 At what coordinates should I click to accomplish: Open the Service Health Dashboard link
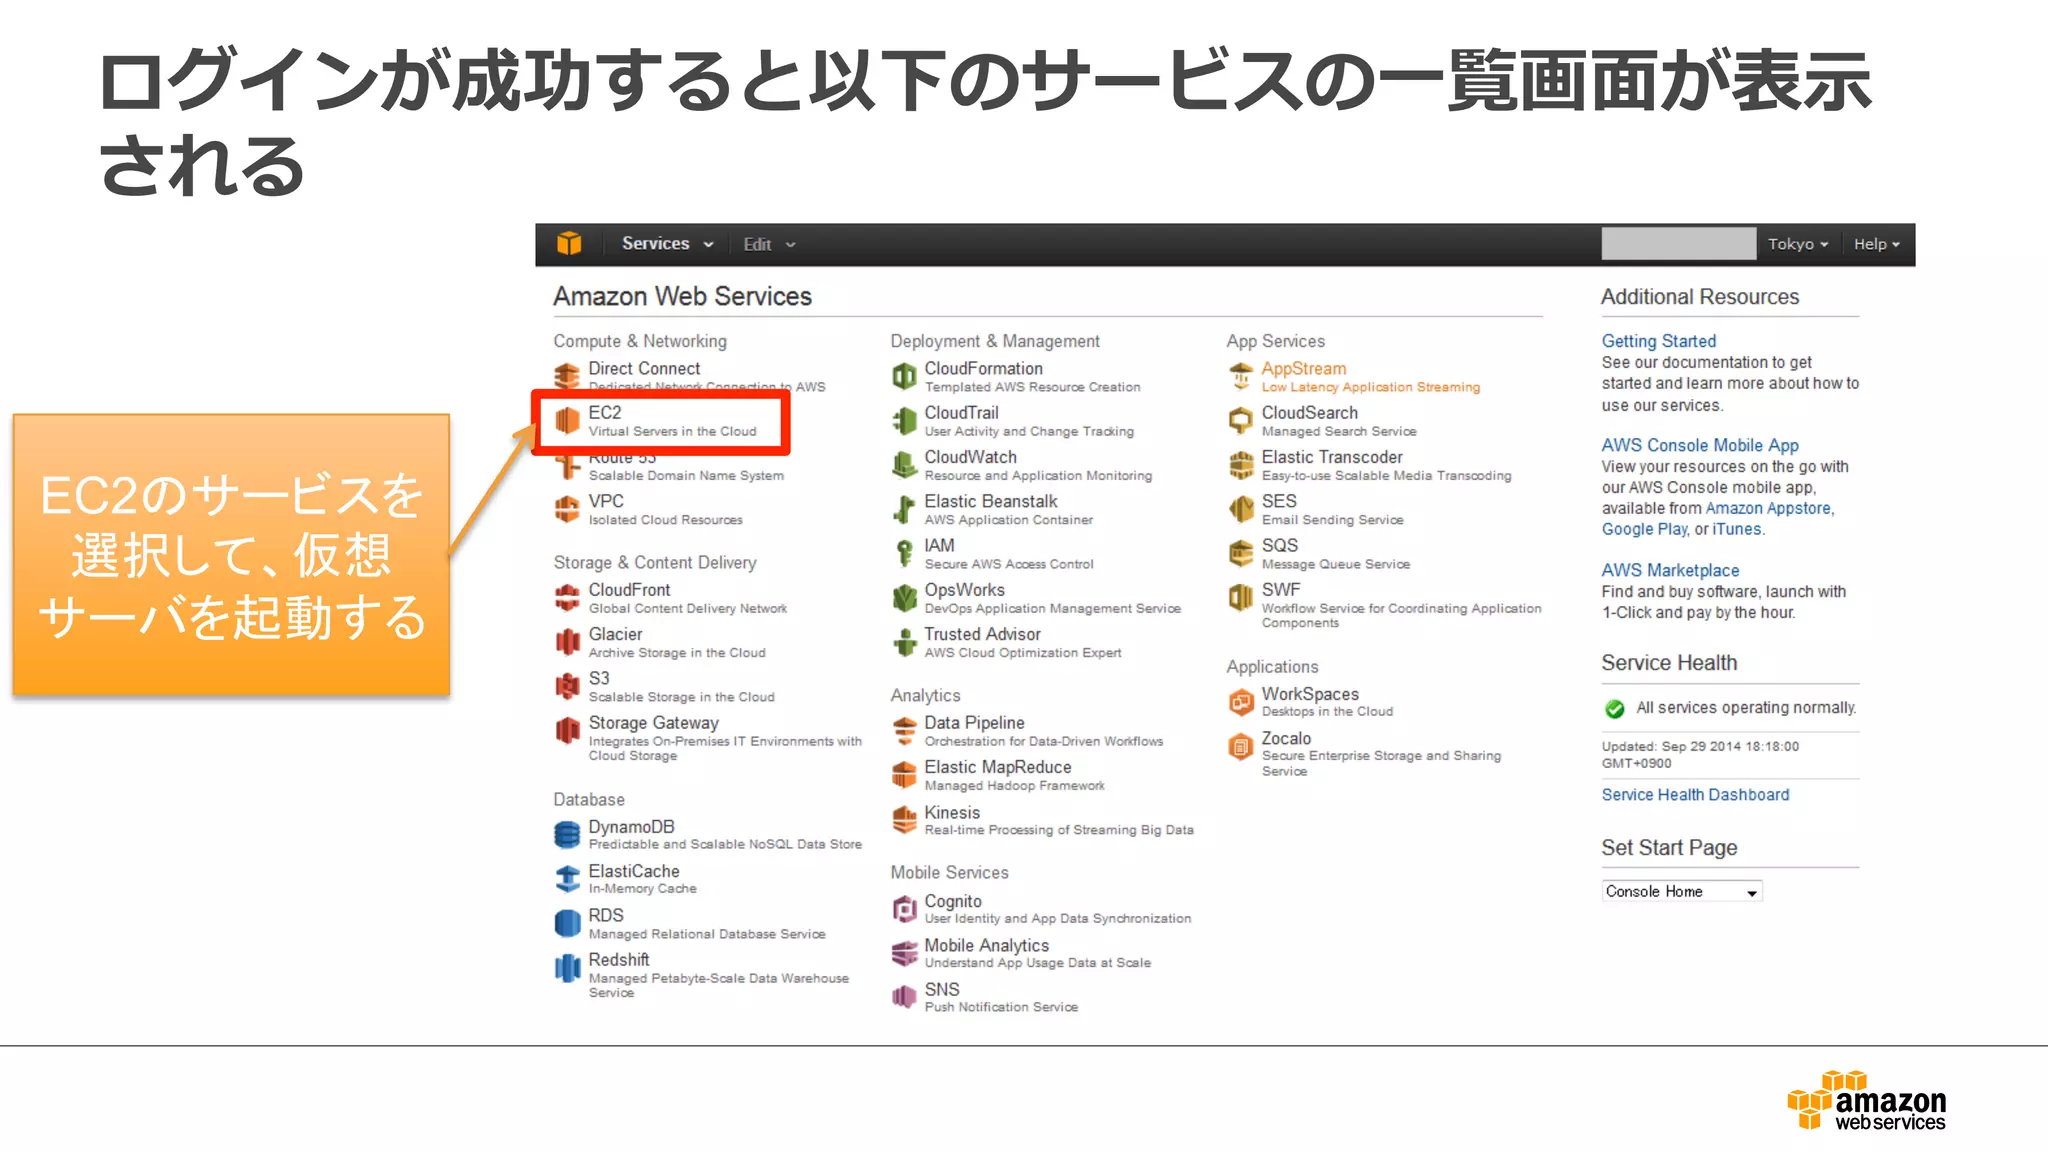(1695, 794)
